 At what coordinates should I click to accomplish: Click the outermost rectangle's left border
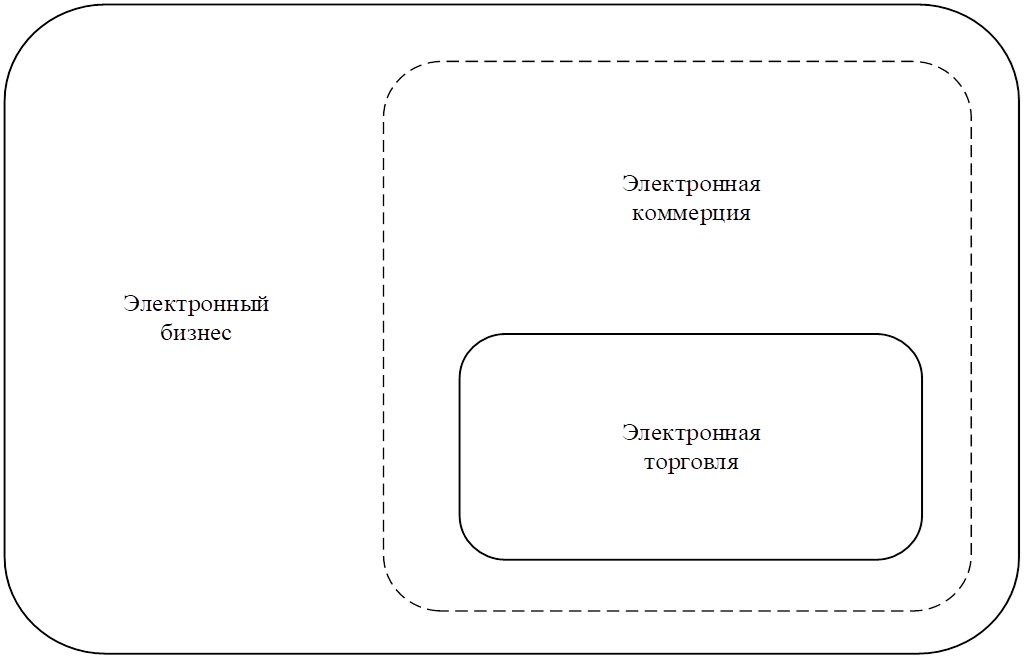point(5,330)
